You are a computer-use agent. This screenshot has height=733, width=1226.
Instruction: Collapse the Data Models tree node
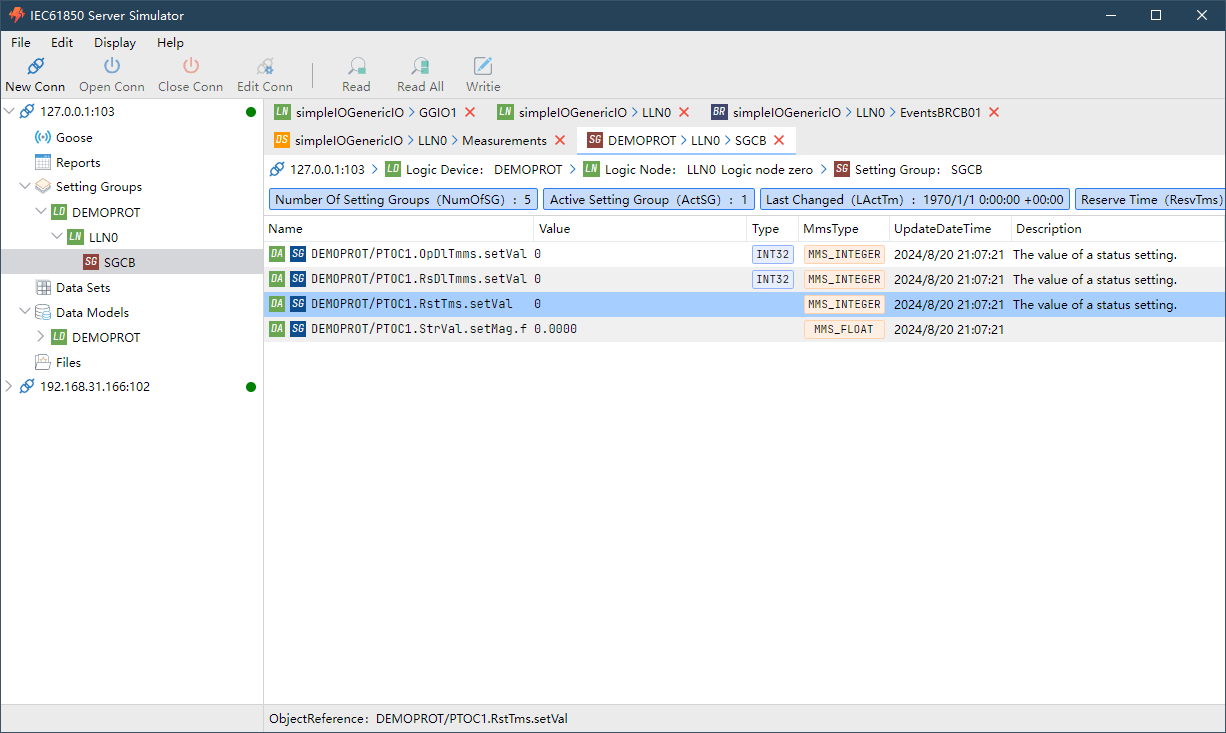pos(25,312)
